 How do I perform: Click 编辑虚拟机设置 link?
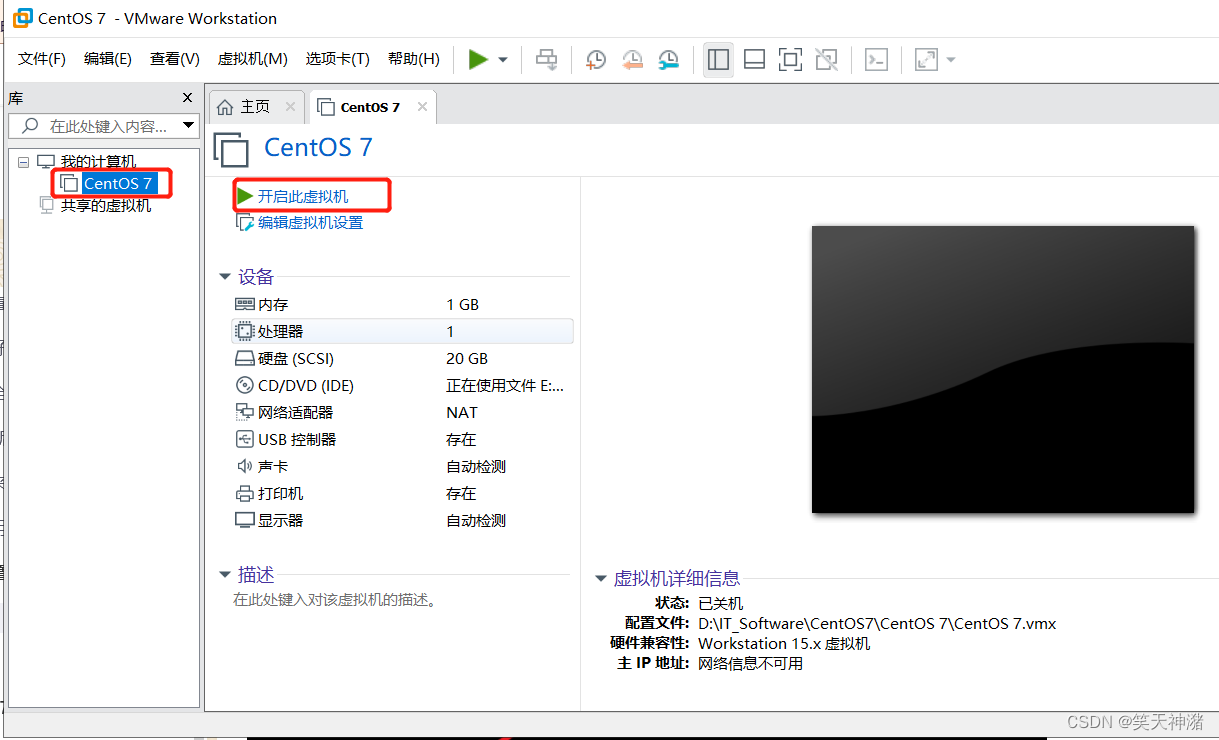tap(310, 222)
